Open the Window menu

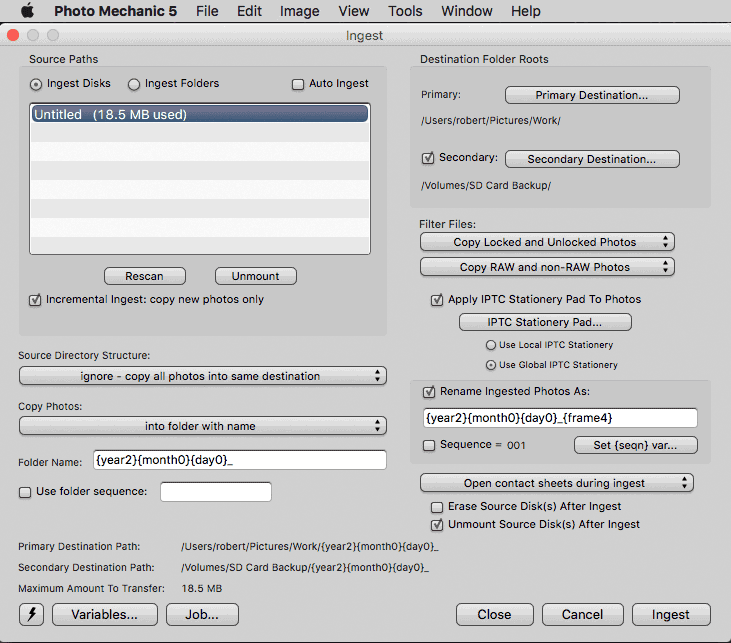point(467,11)
